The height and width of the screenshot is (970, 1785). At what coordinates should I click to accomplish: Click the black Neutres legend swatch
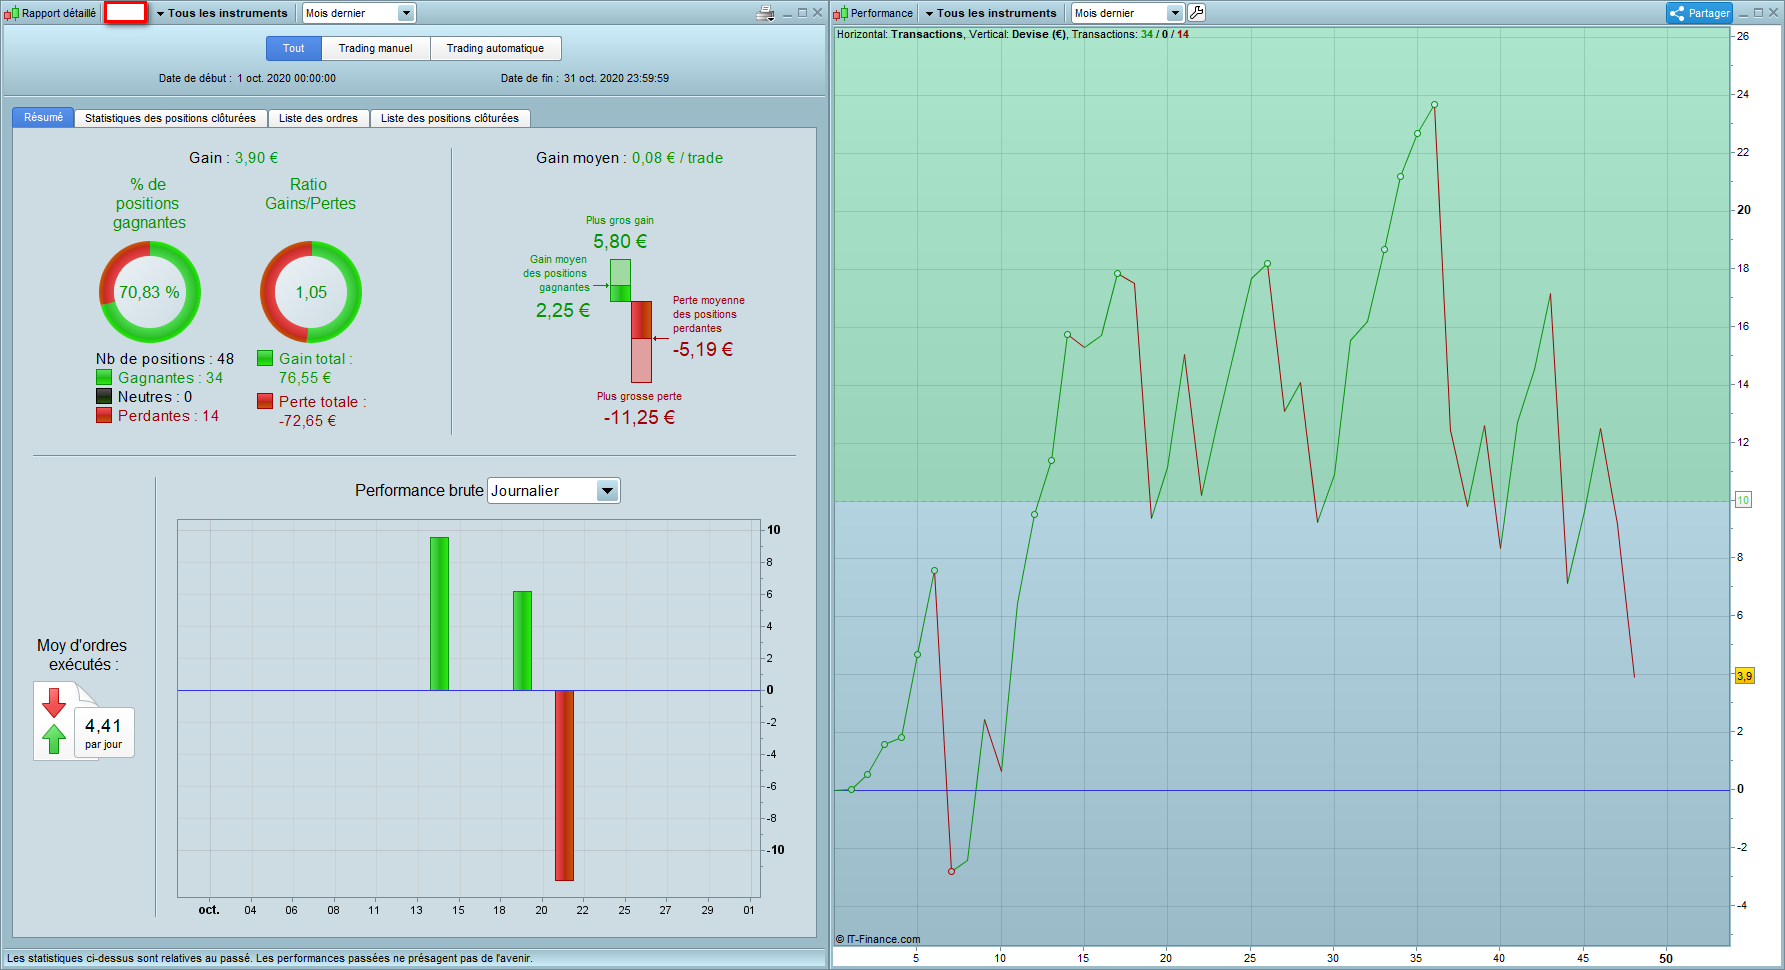(104, 396)
